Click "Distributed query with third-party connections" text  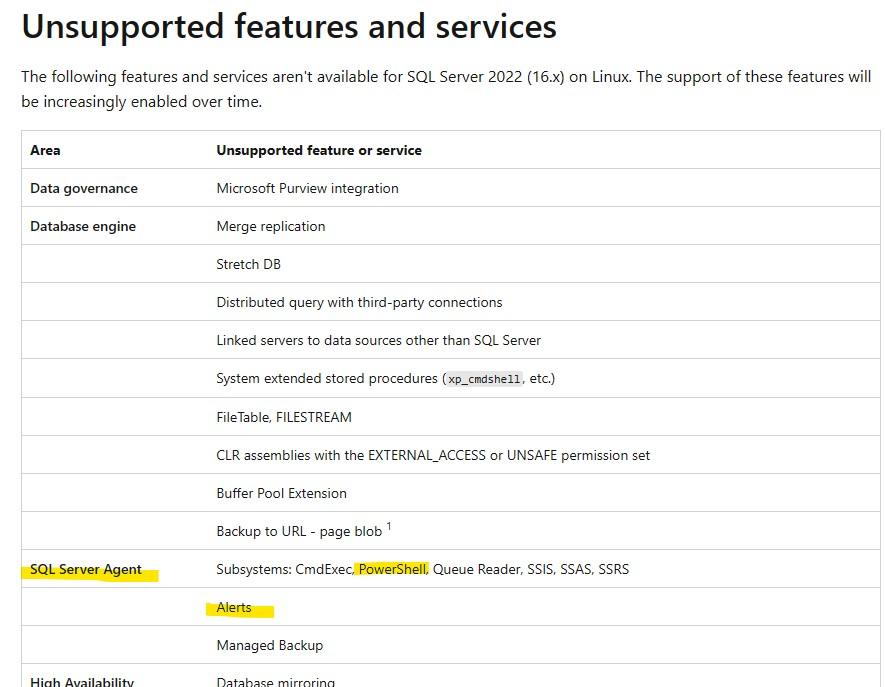pyautogui.click(x=359, y=302)
